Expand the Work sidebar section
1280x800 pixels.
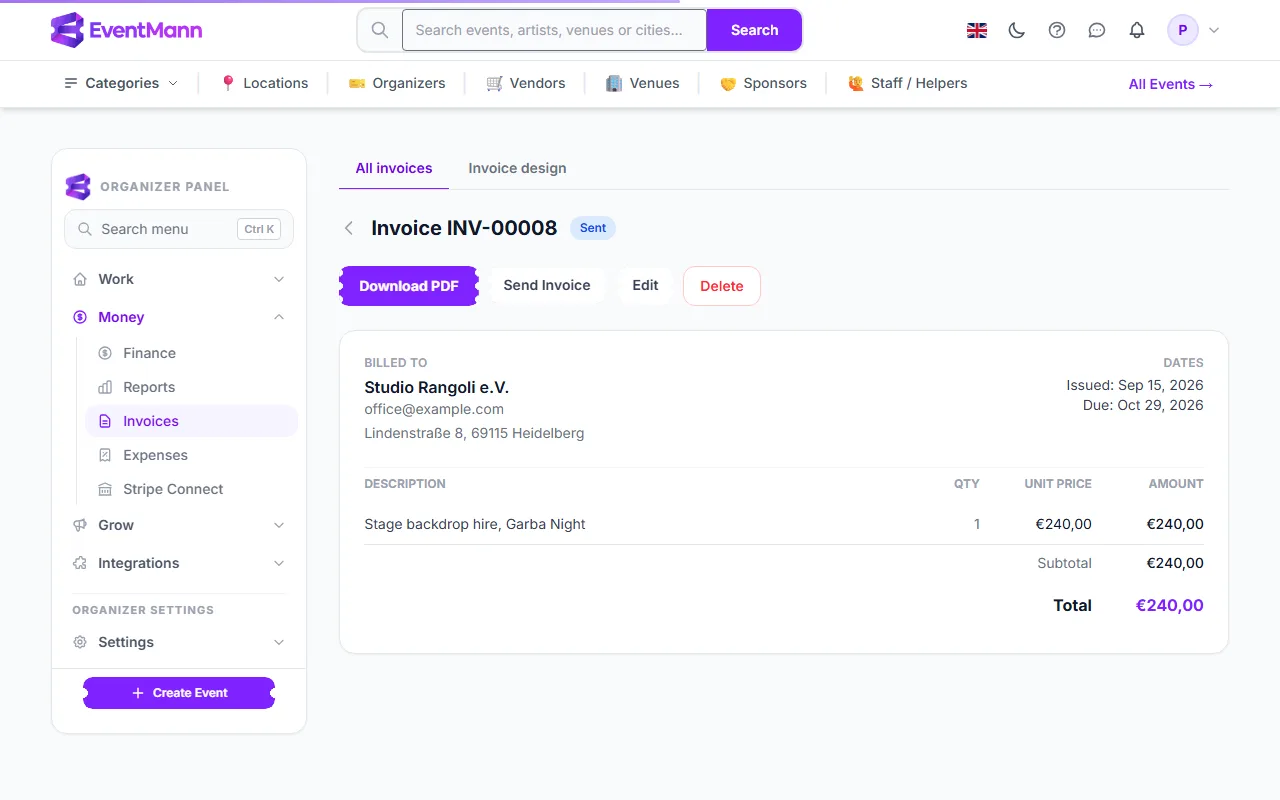click(x=179, y=279)
